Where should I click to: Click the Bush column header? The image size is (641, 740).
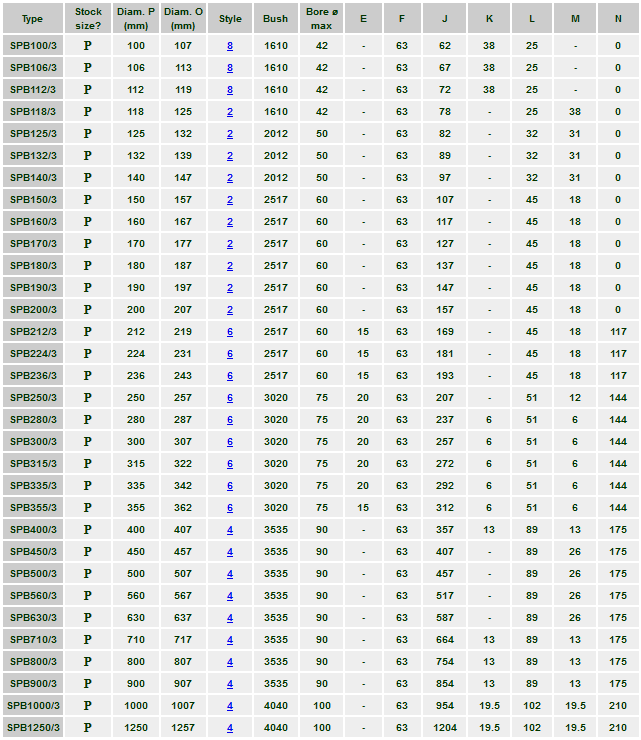pos(275,18)
